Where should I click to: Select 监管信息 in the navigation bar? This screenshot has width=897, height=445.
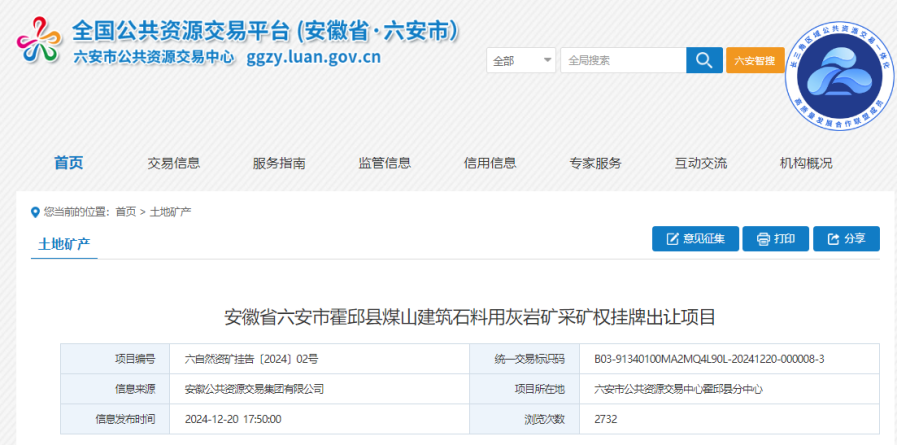[x=385, y=163]
